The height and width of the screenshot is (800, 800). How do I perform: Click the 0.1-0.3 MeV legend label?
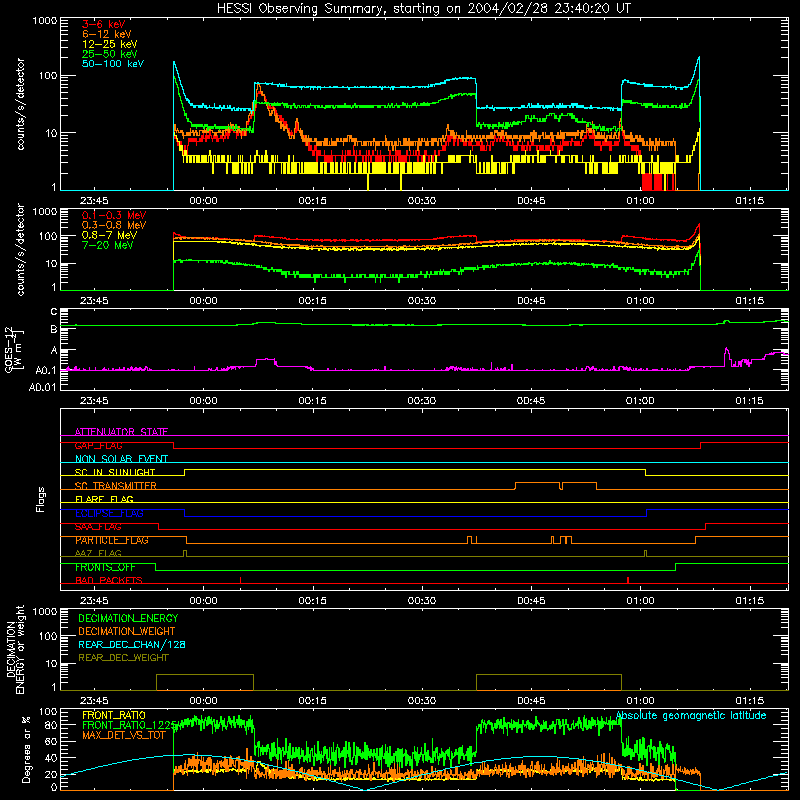pyautogui.click(x=114, y=216)
